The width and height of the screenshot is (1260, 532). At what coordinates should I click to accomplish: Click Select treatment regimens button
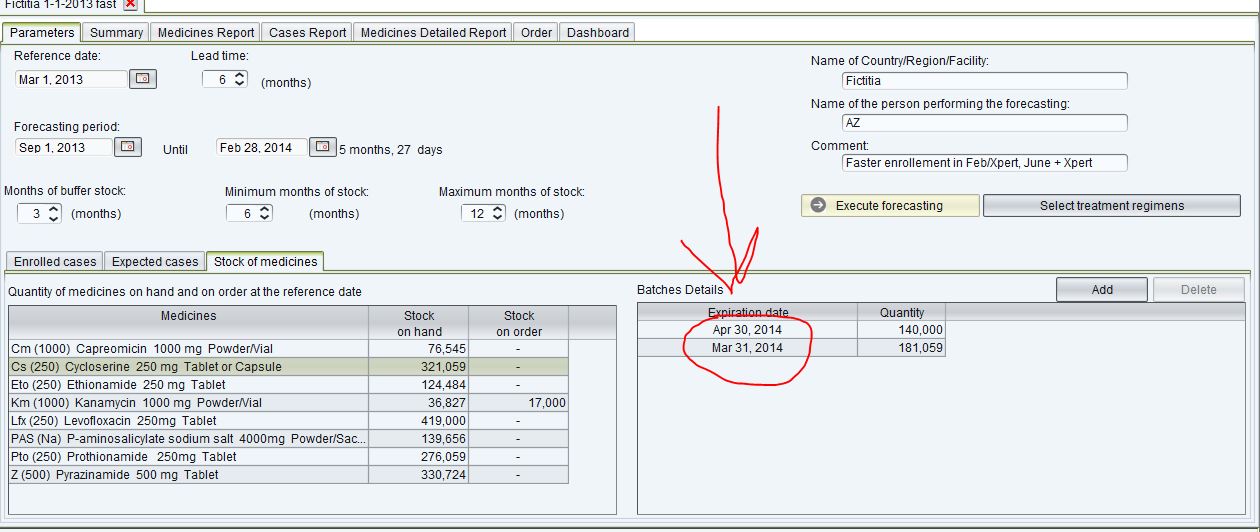(1112, 205)
